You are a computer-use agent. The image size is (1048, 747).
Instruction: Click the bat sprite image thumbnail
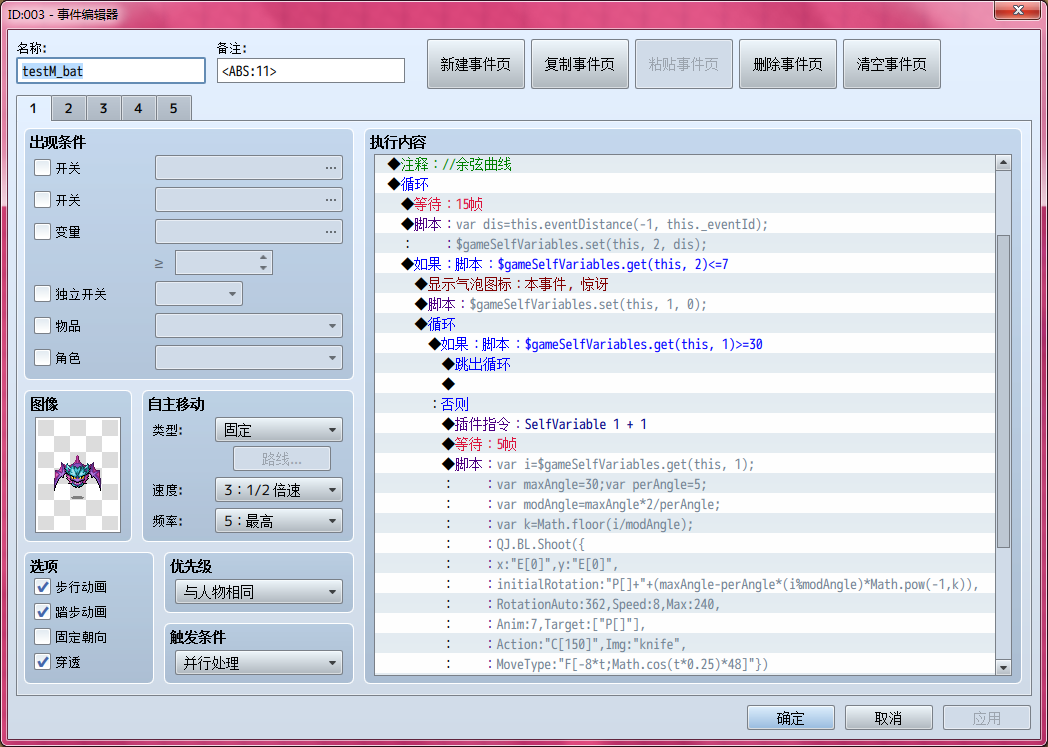[x=78, y=475]
